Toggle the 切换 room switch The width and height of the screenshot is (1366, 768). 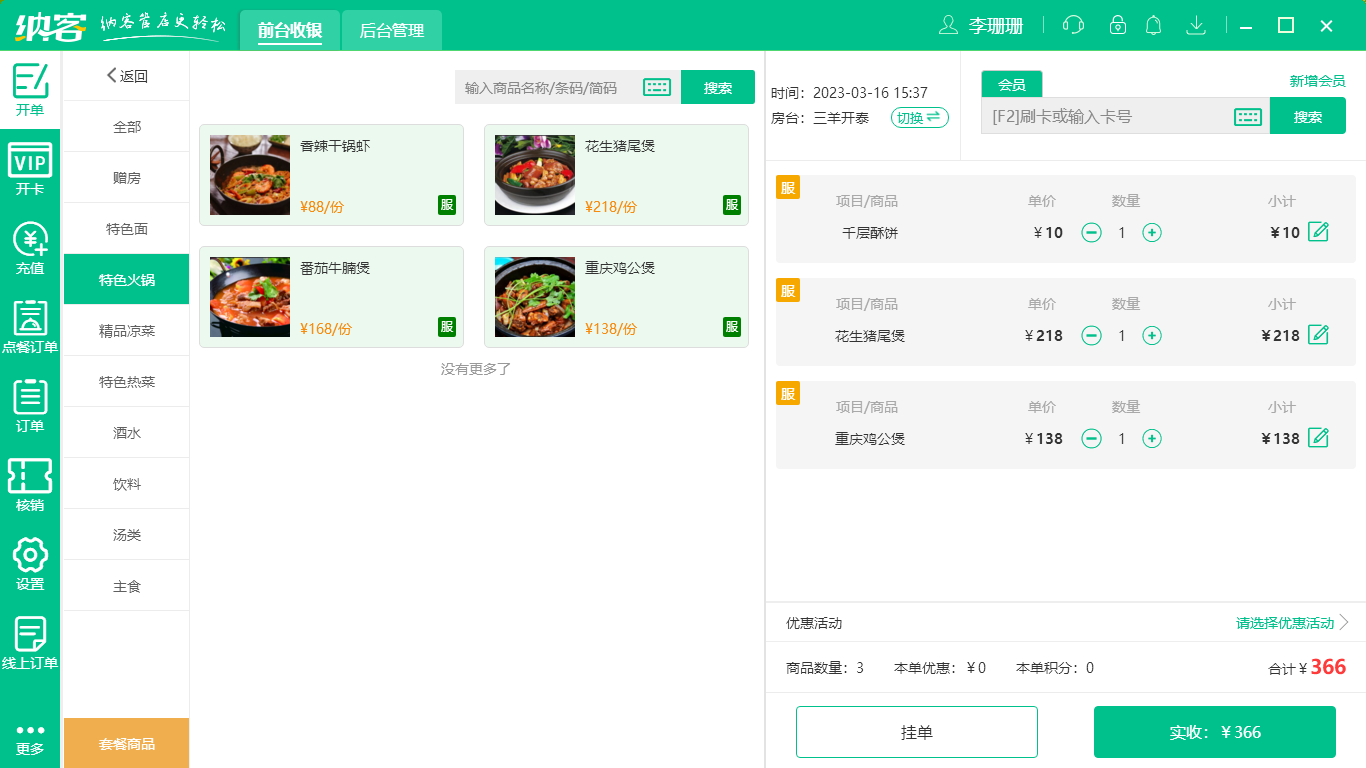pos(918,117)
